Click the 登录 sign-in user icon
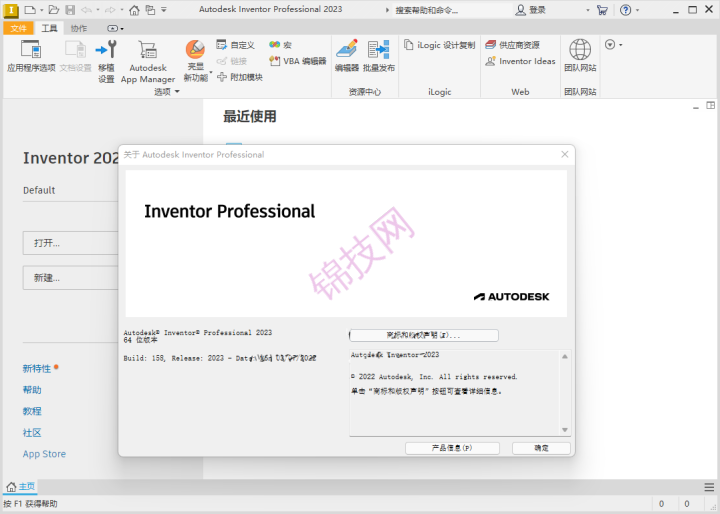 [520, 10]
